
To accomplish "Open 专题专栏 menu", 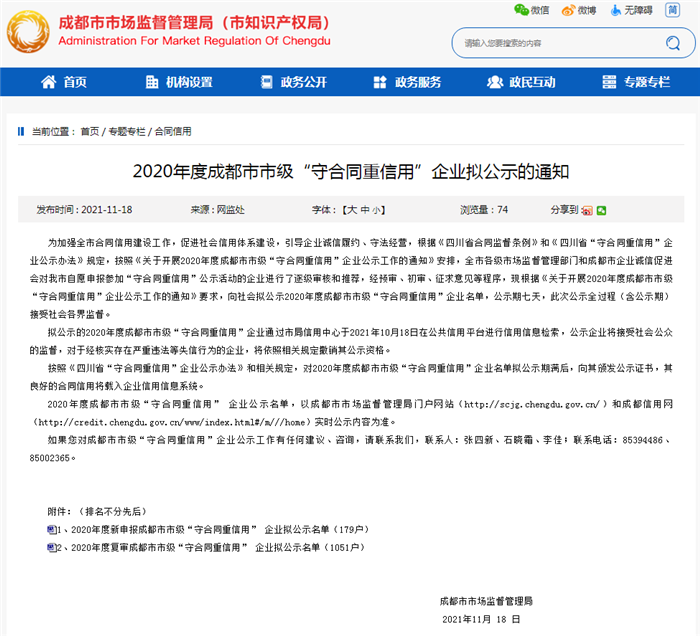I will [636, 82].
